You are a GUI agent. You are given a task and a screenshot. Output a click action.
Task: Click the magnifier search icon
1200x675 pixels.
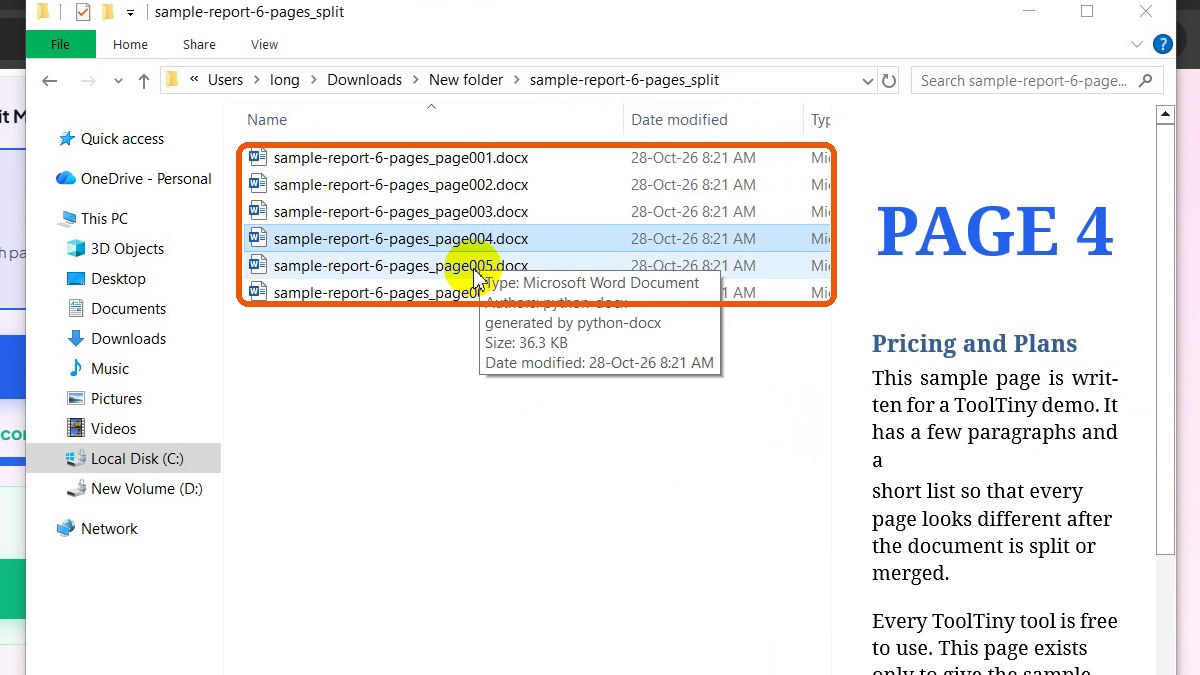click(1146, 81)
